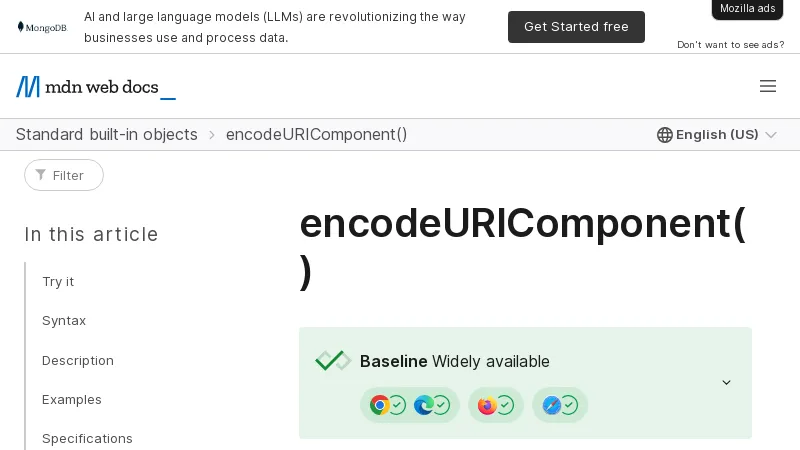The width and height of the screenshot is (800, 450).
Task: Click the MongoDB ad logo
Action: pyautogui.click(x=42, y=27)
